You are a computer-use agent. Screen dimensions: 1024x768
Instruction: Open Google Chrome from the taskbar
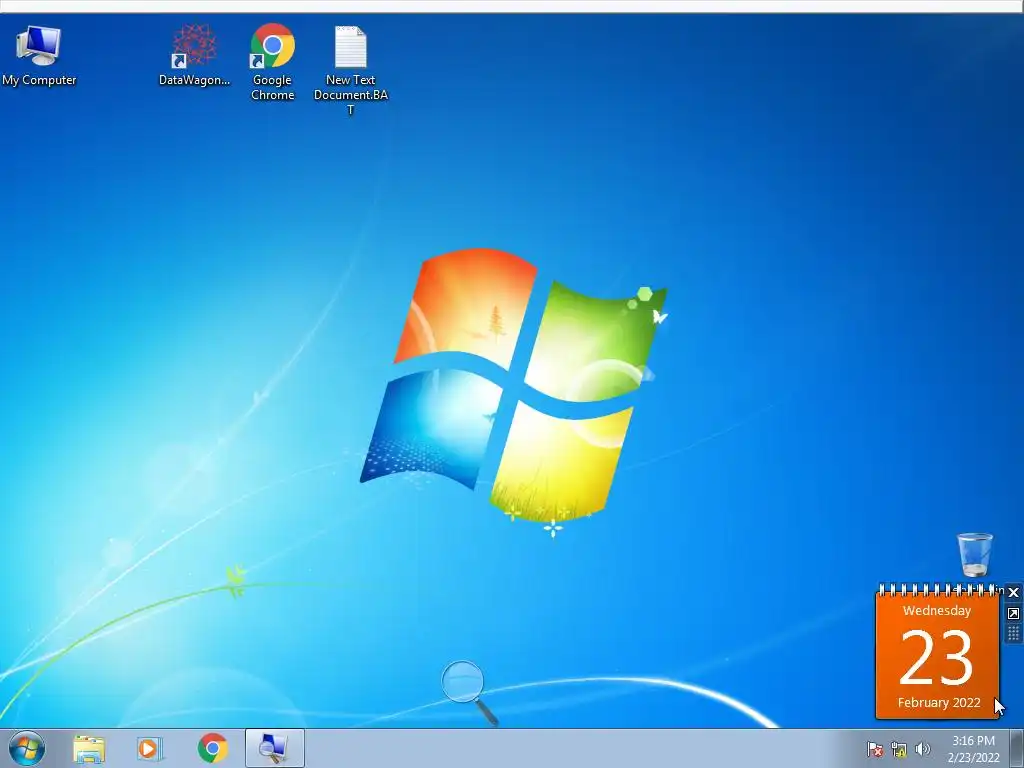tap(212, 748)
